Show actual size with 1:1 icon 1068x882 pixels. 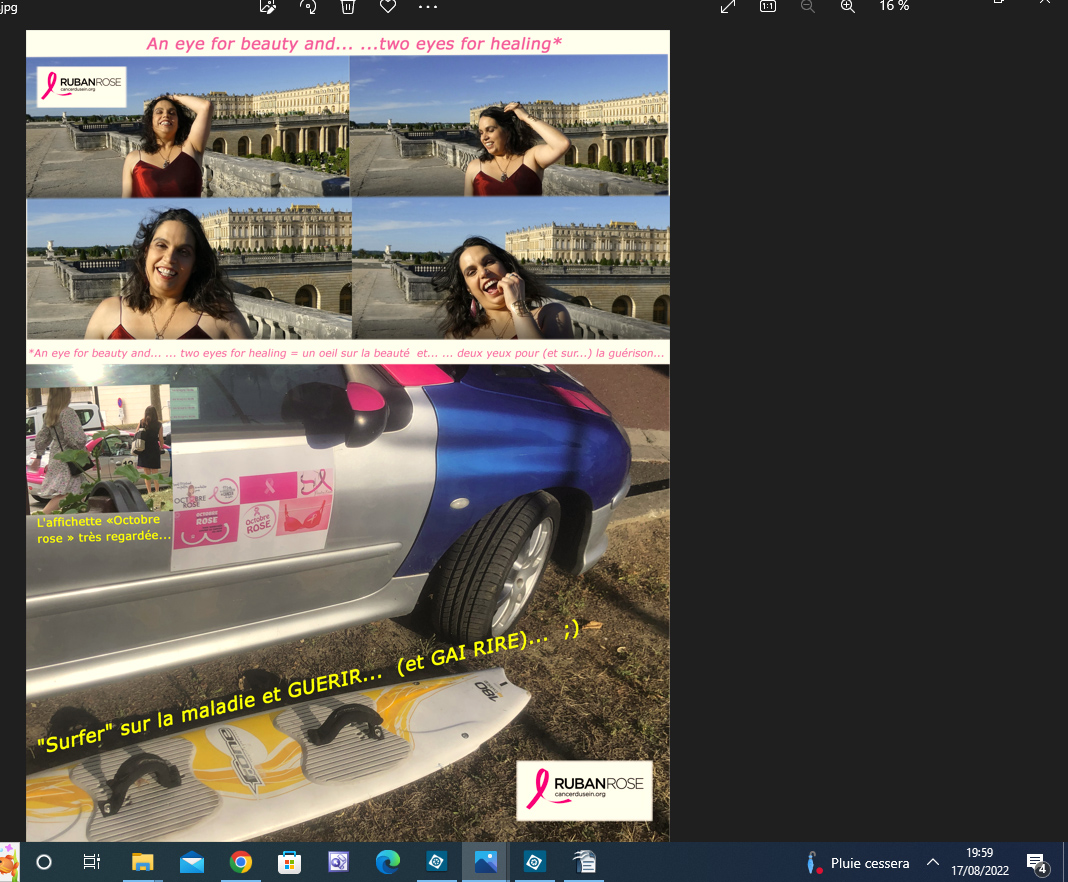coord(768,6)
